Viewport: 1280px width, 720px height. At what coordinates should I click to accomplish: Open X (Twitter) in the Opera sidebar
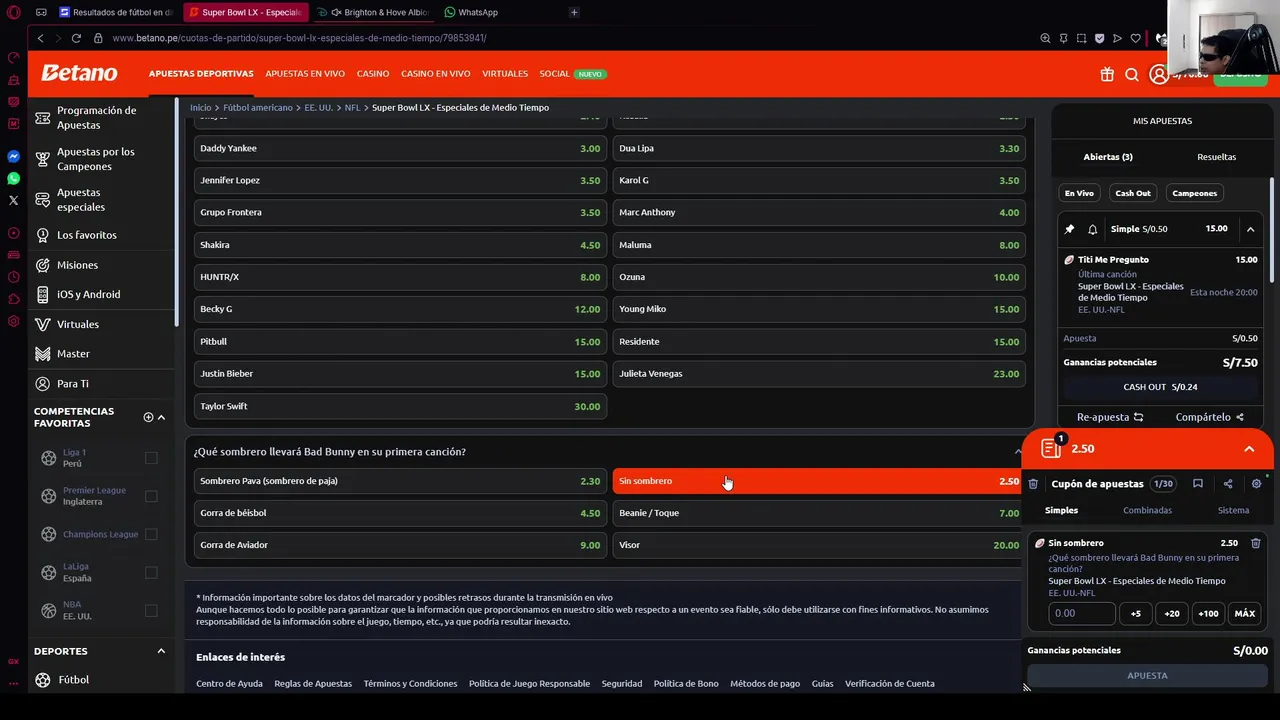[13, 200]
